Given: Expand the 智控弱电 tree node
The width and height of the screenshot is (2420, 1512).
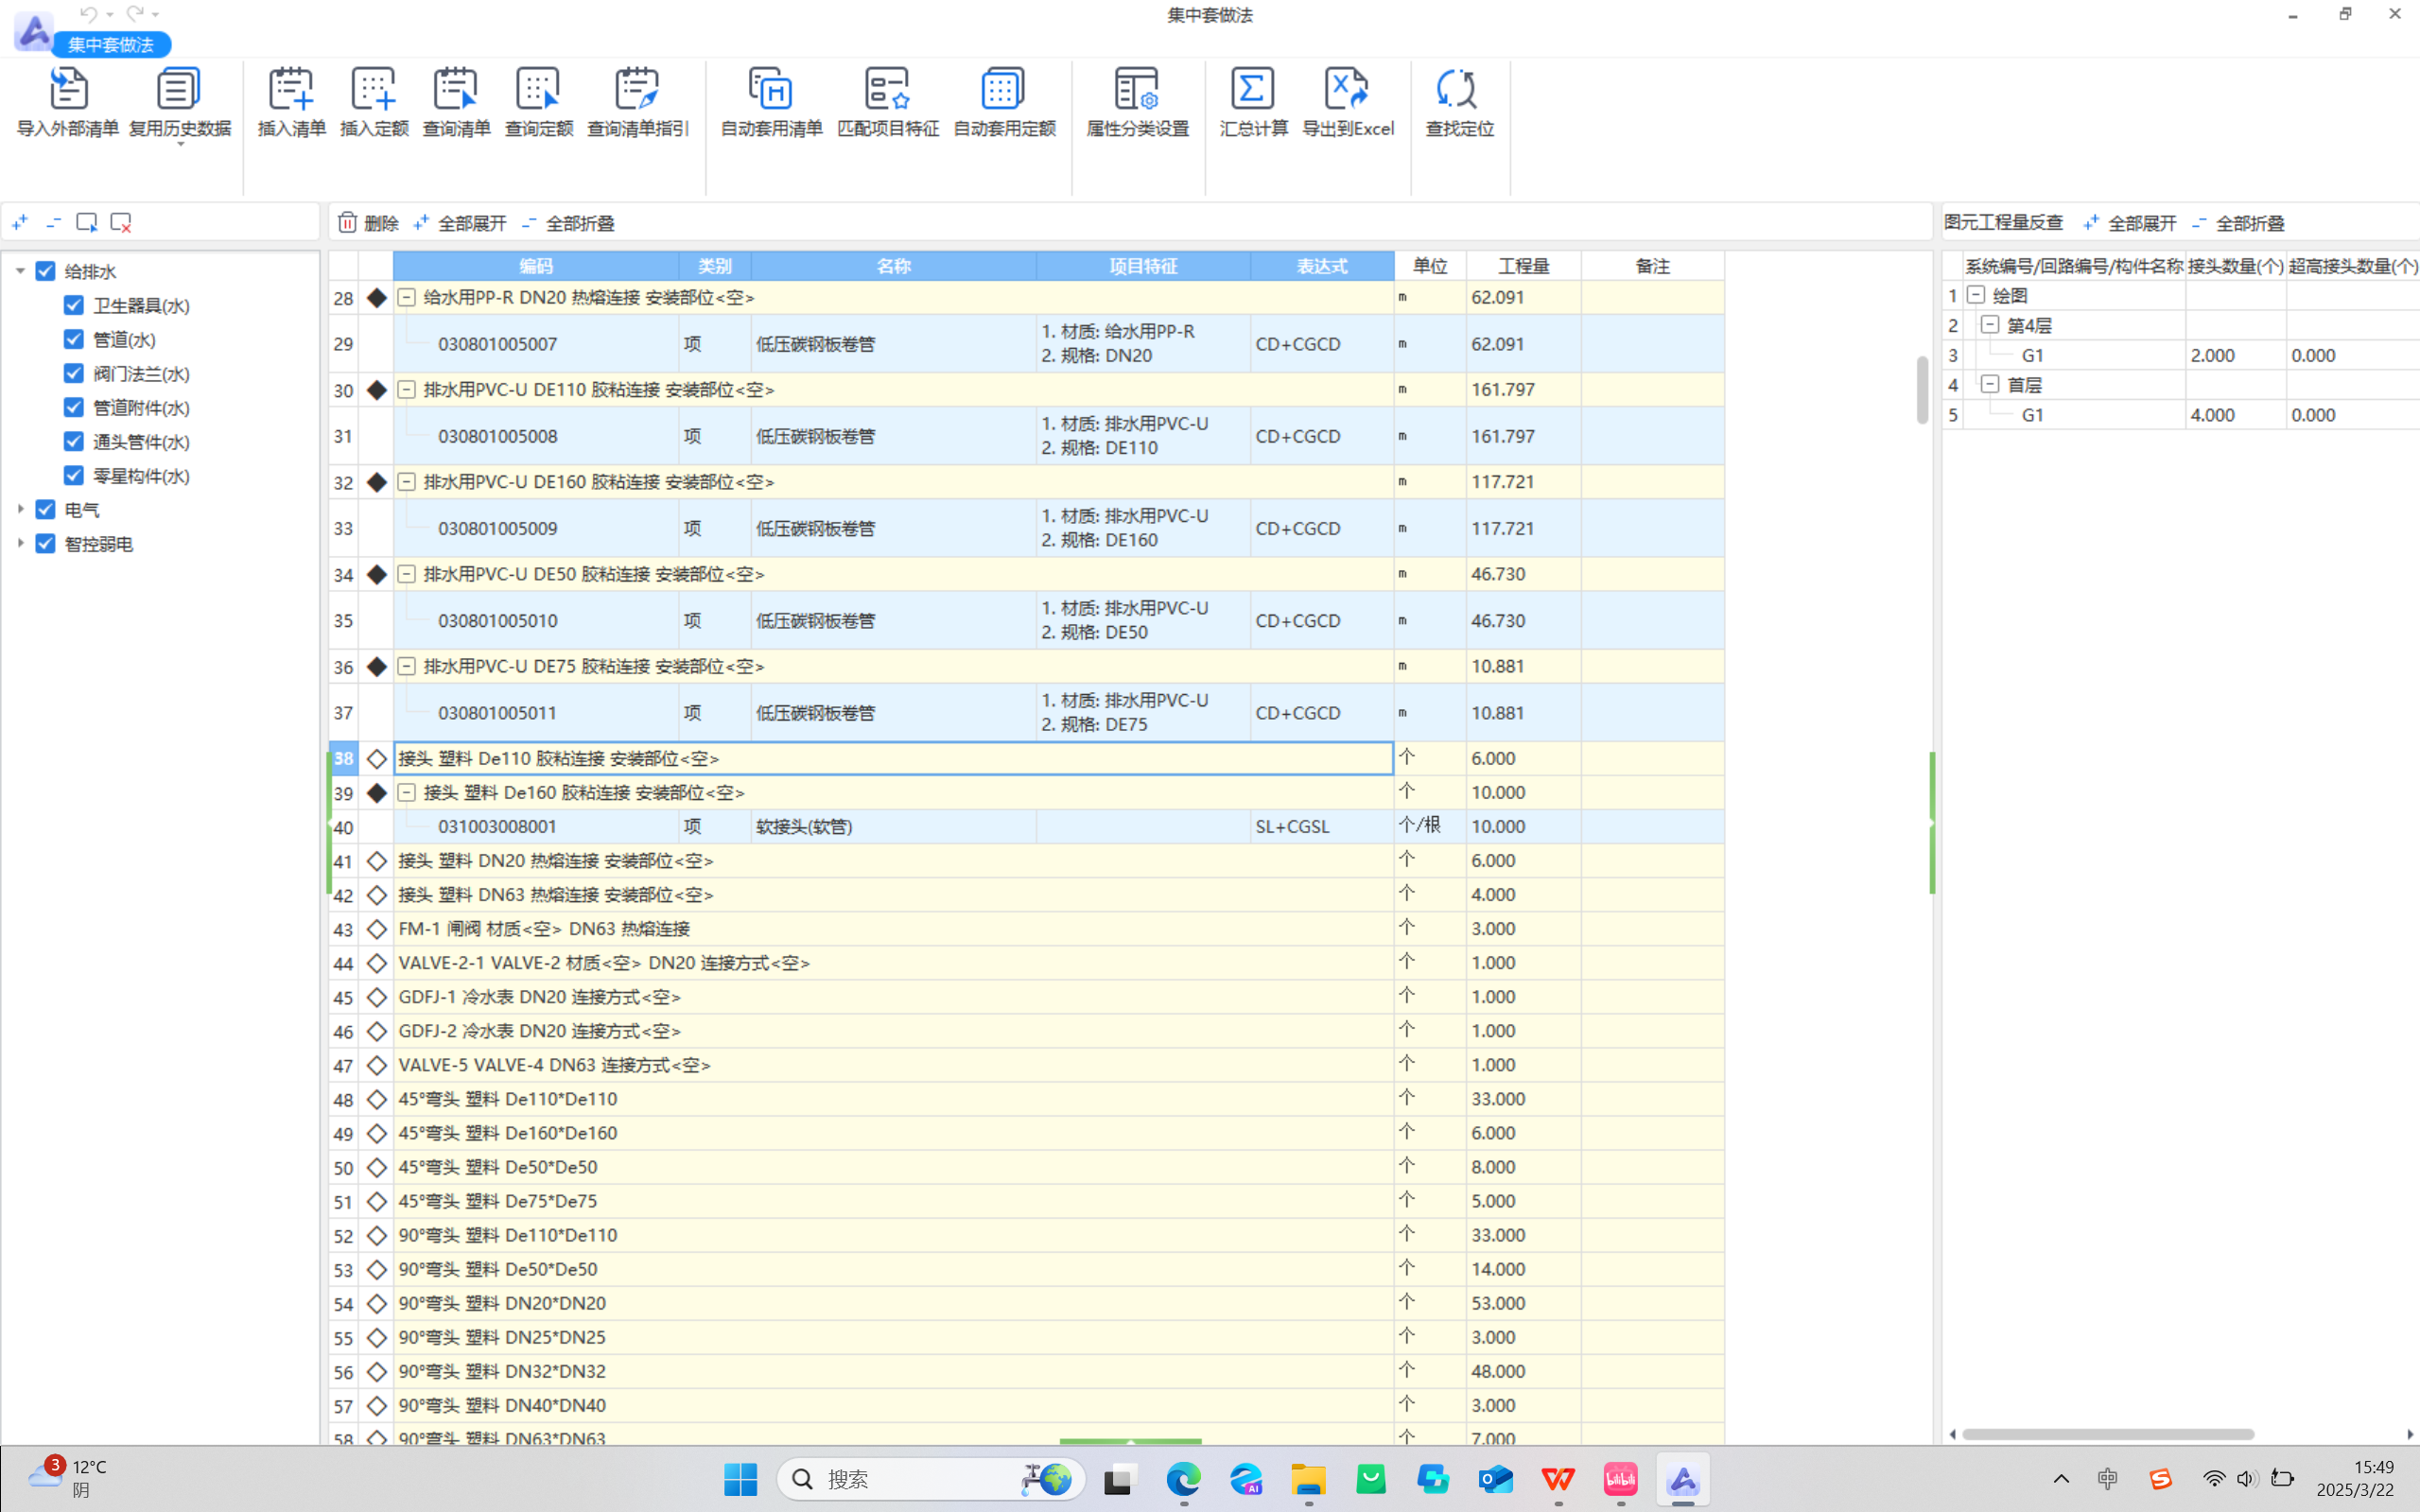Looking at the screenshot, I should point(20,543).
